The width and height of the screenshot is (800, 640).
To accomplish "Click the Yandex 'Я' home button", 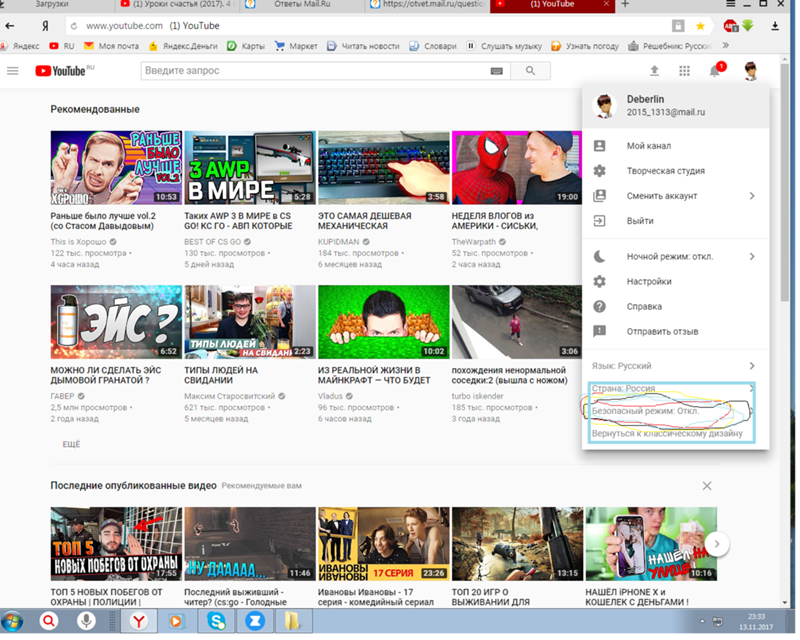I will [45, 26].
